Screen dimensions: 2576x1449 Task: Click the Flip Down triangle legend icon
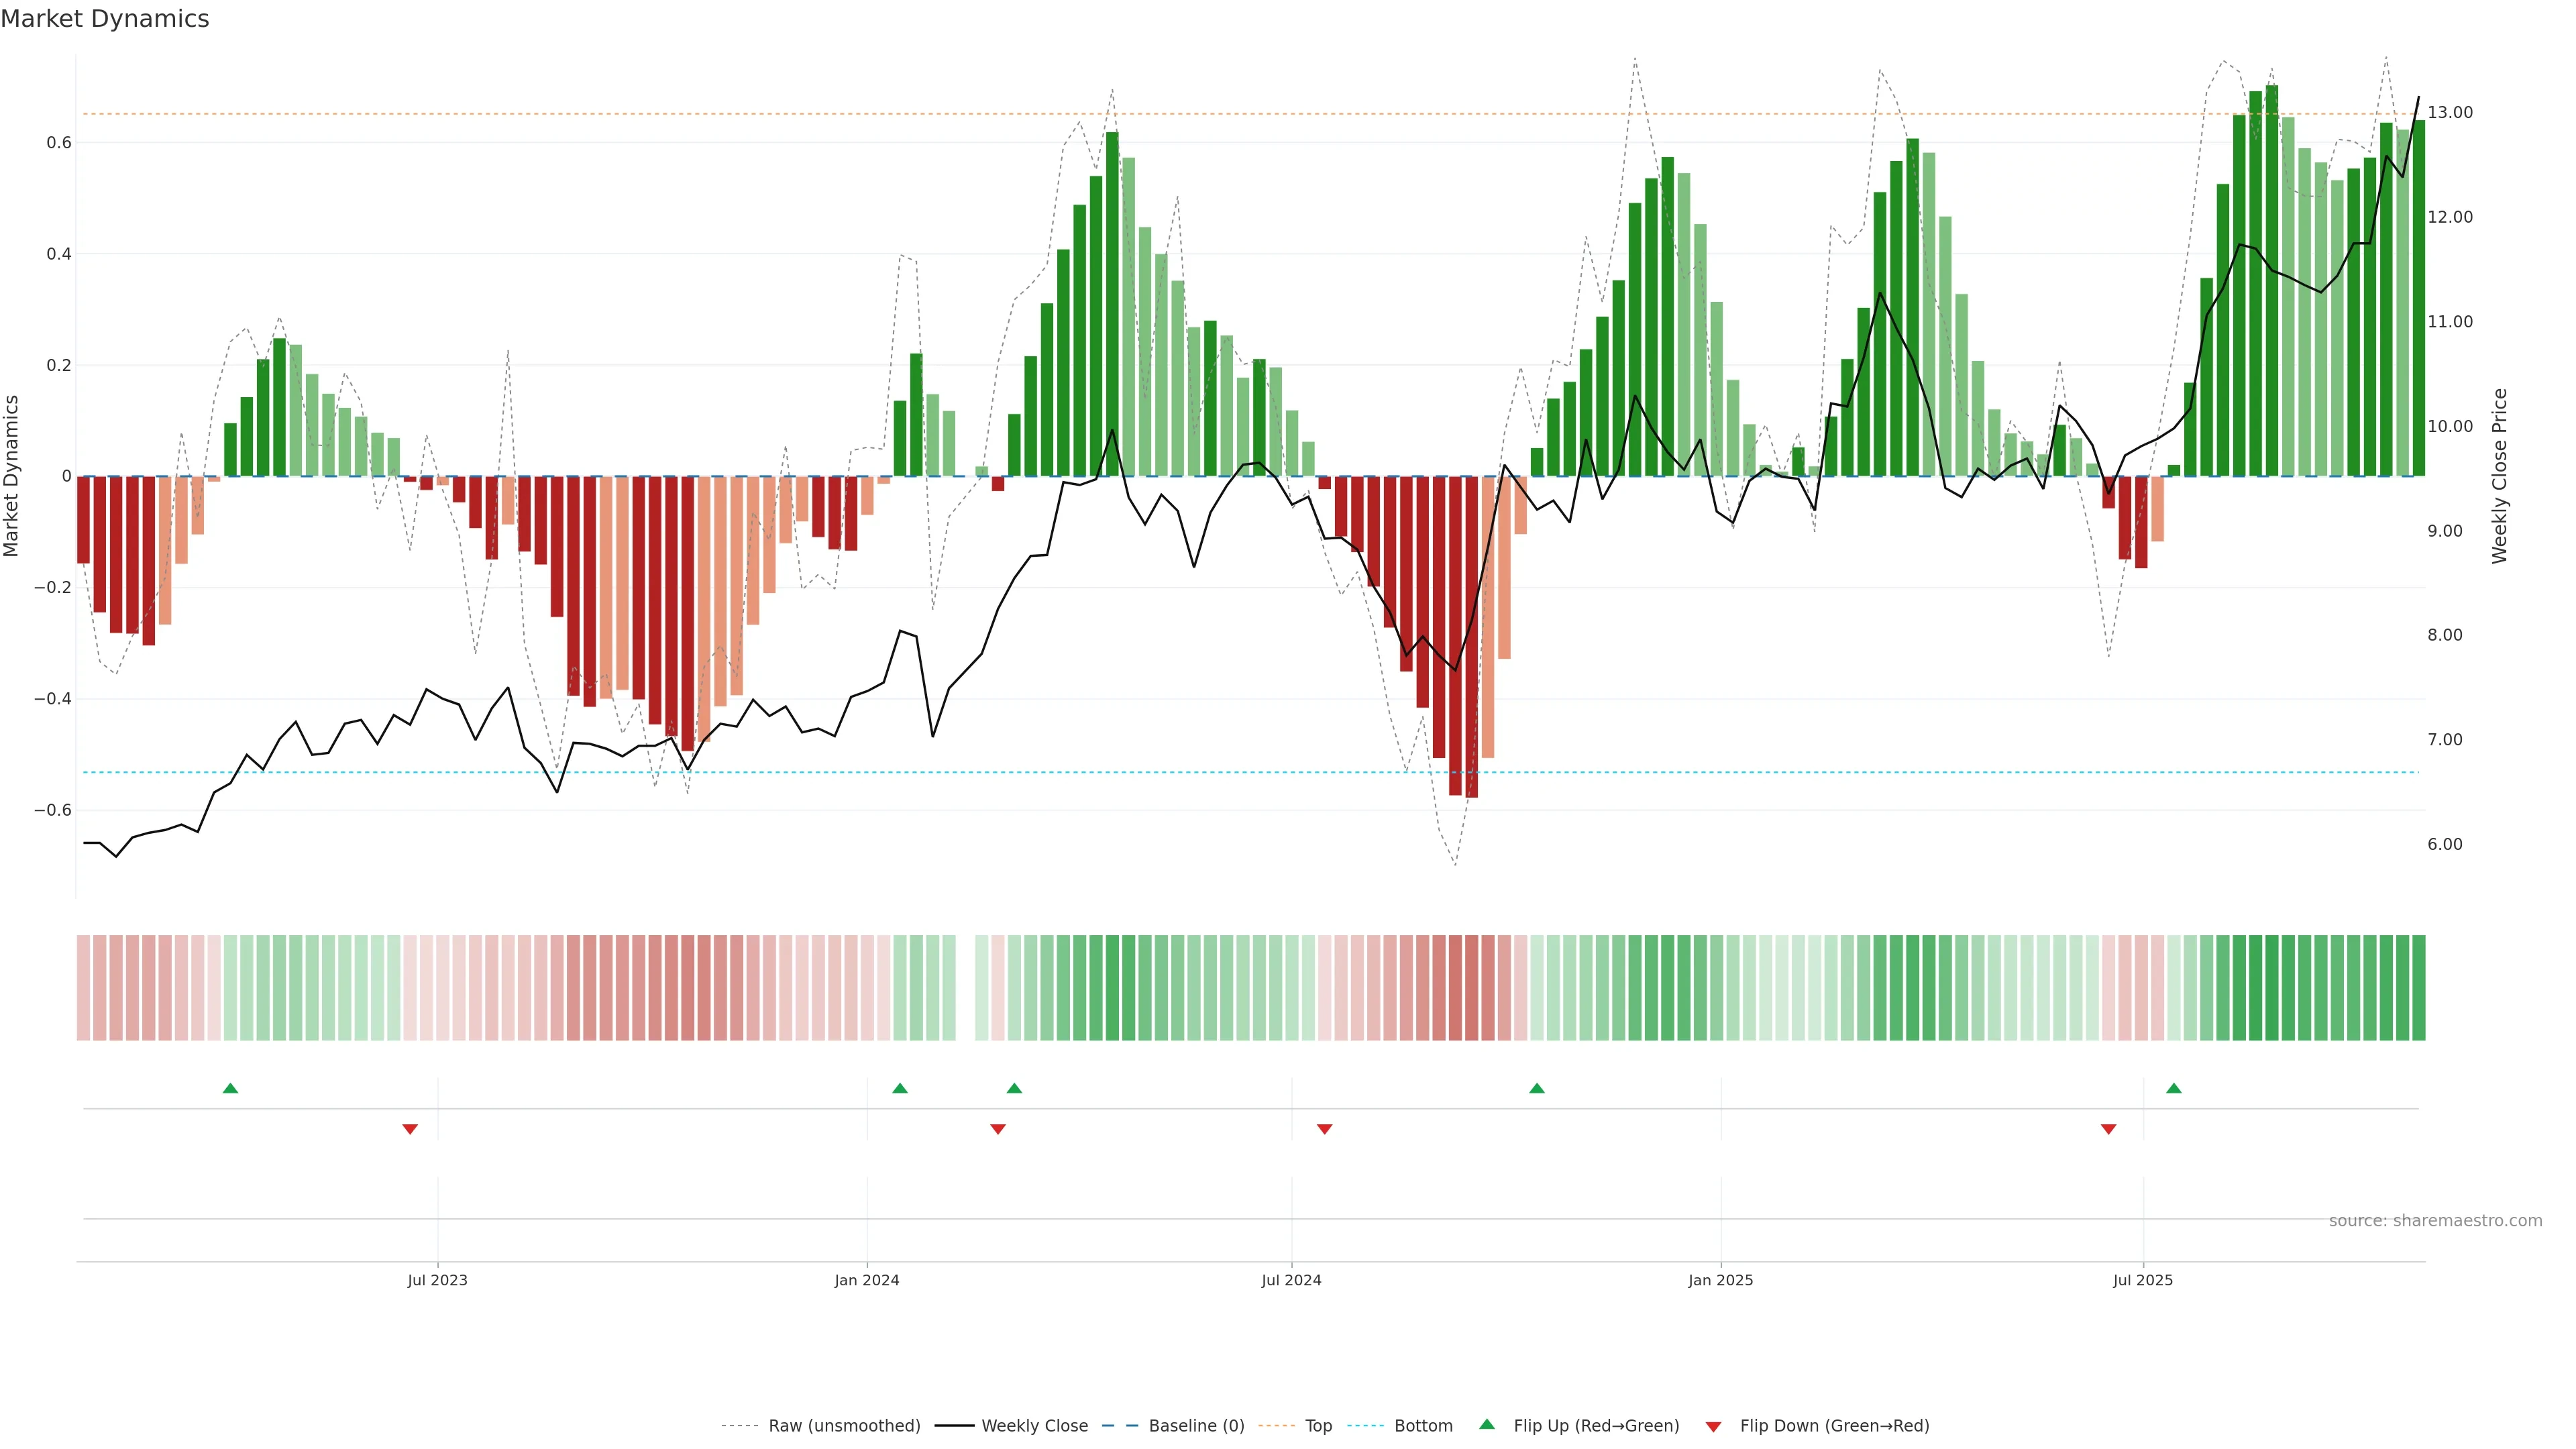1713,1427
